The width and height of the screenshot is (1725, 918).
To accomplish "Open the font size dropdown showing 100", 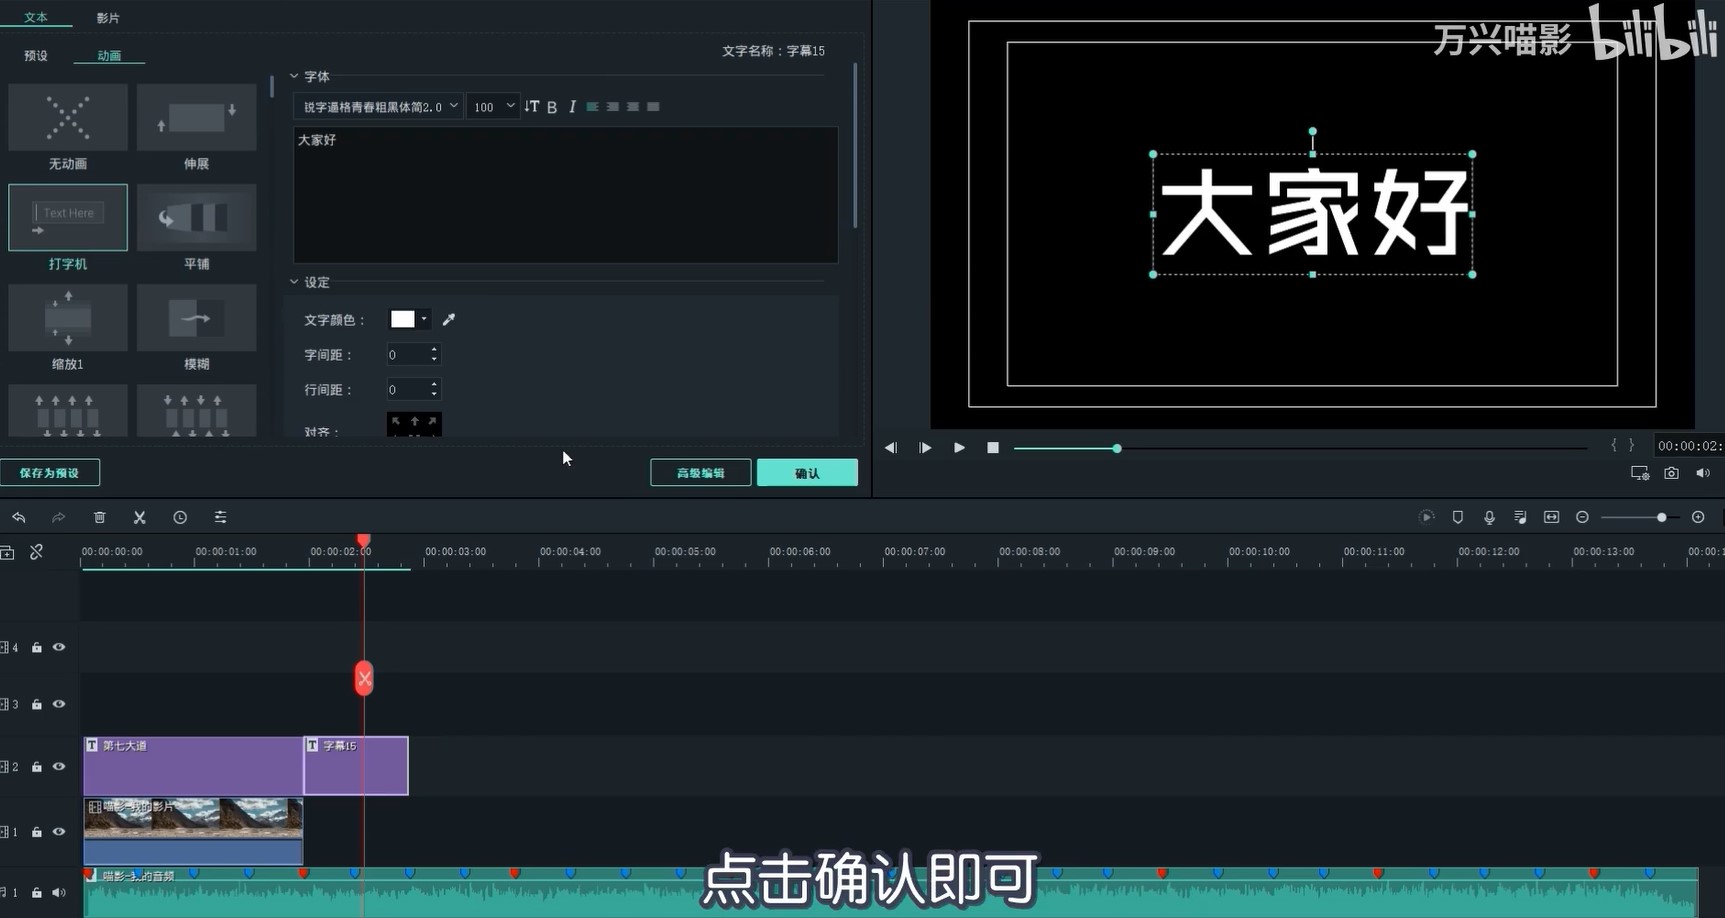I will 493,106.
